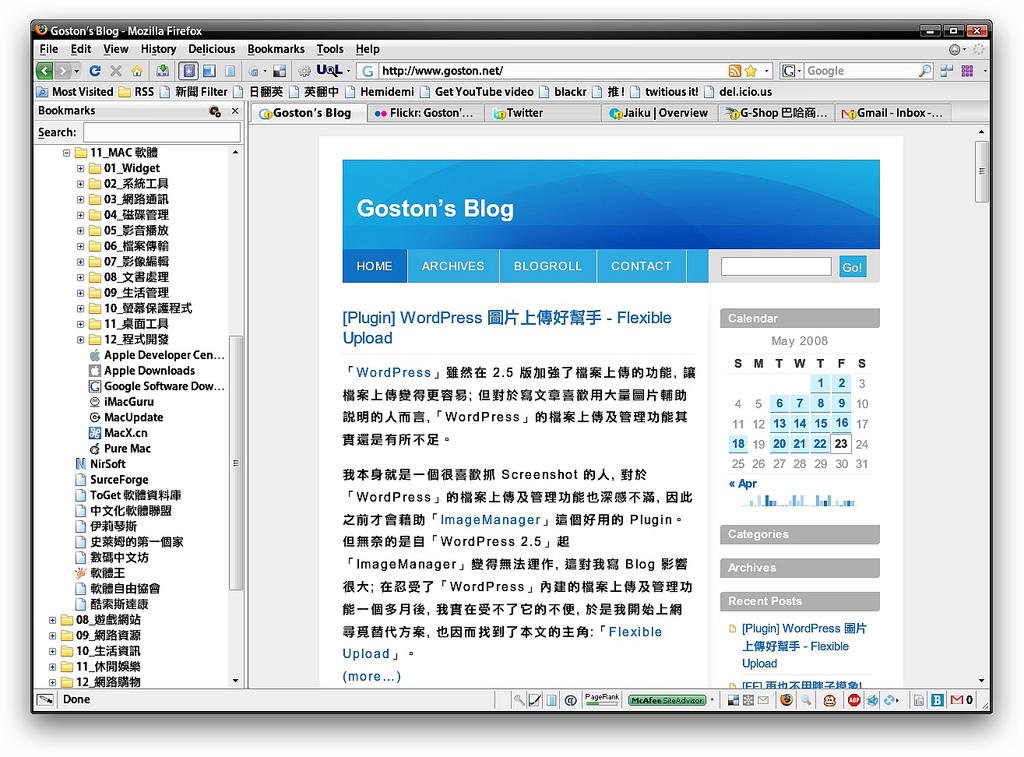
Task: Click the « Apr calendar link
Action: pos(743,484)
